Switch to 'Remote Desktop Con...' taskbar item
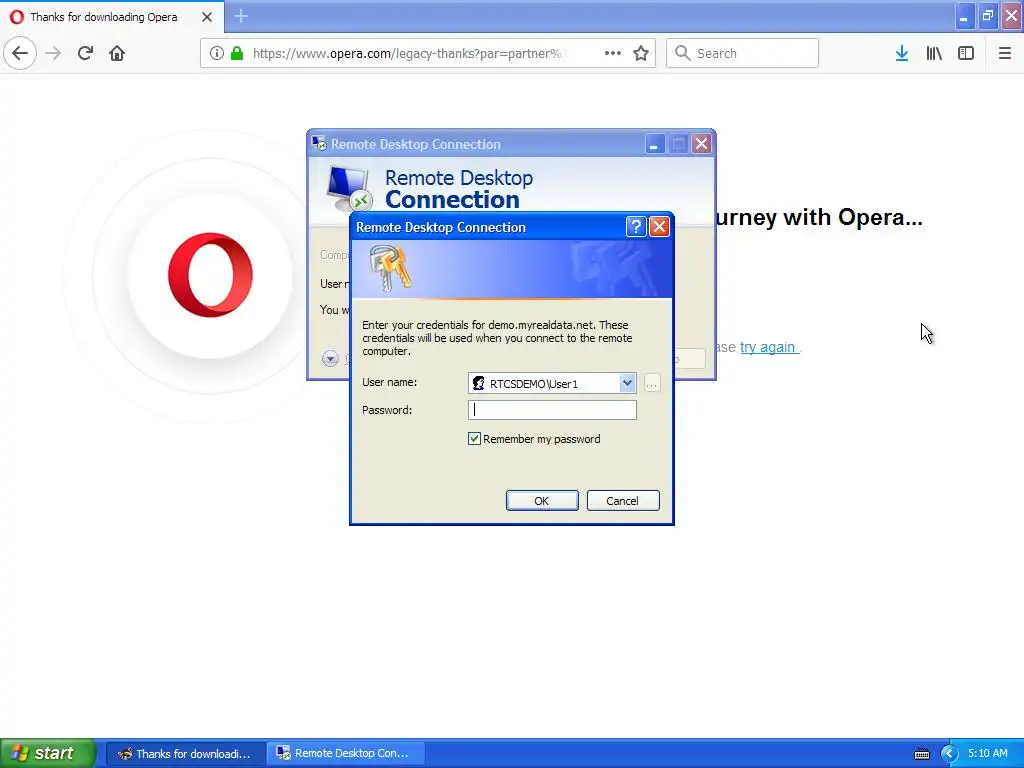This screenshot has height=768, width=1024. click(x=346, y=754)
